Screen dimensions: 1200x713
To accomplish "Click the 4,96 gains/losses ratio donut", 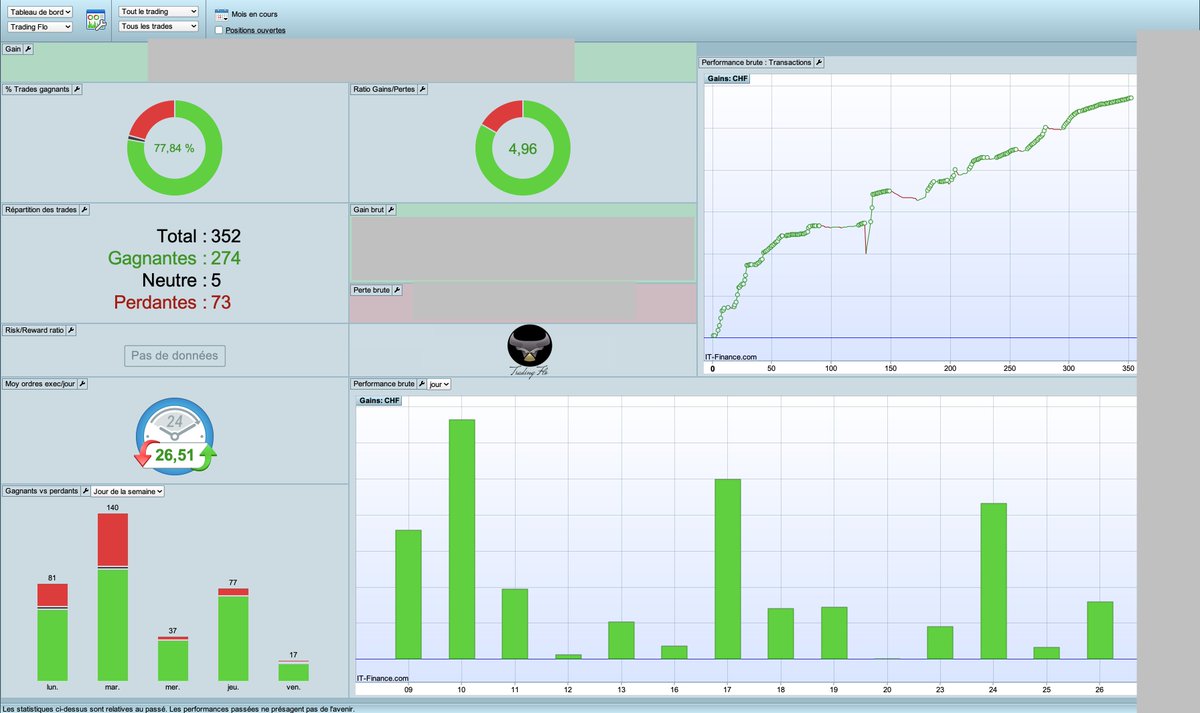I will pyautogui.click(x=523, y=147).
